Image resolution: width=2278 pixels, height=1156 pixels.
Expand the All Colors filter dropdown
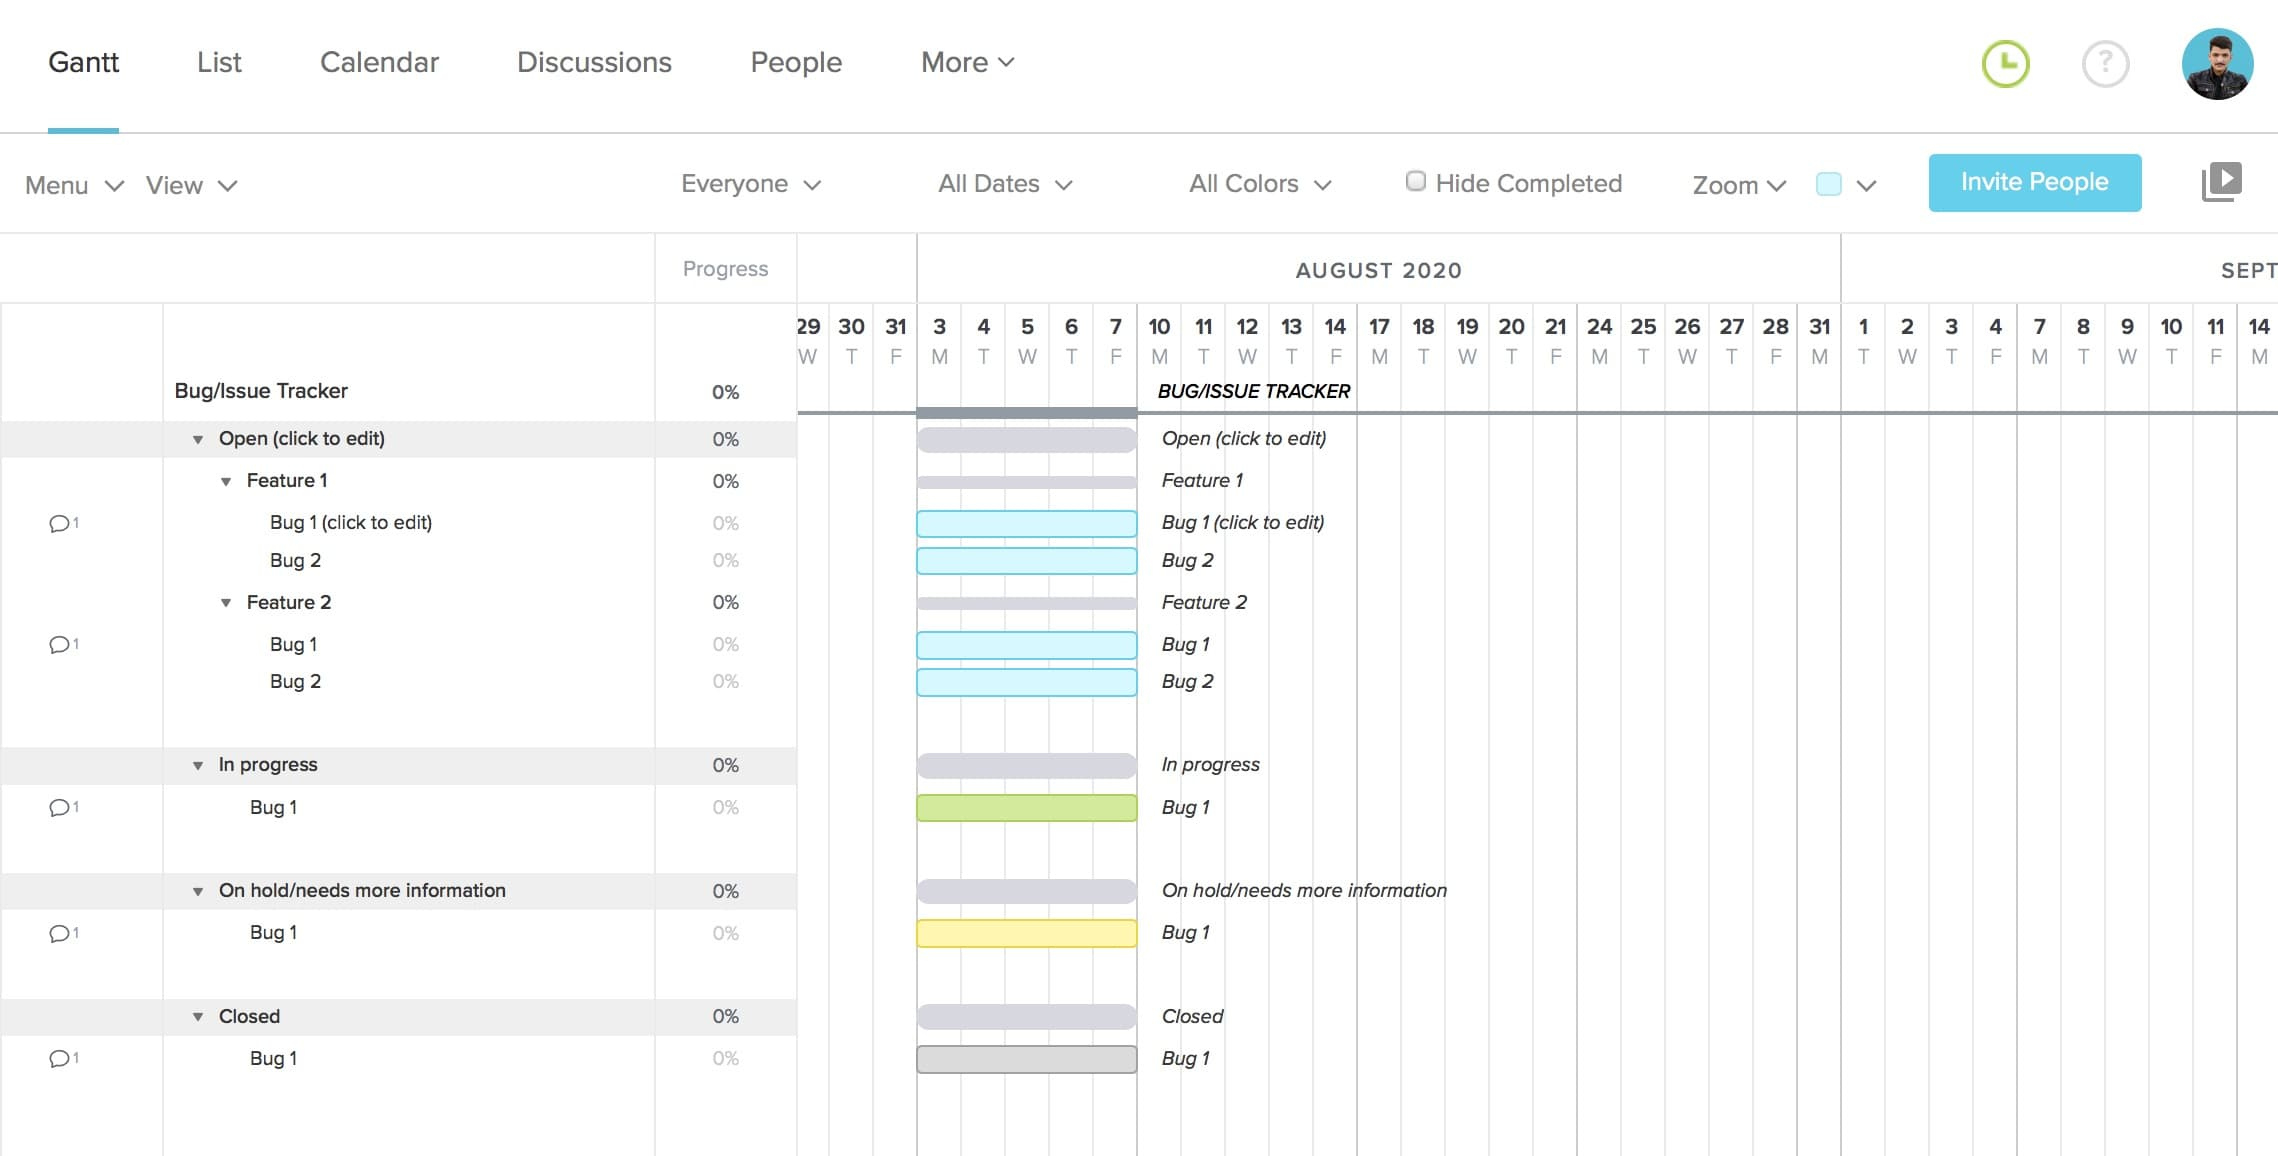coord(1259,183)
